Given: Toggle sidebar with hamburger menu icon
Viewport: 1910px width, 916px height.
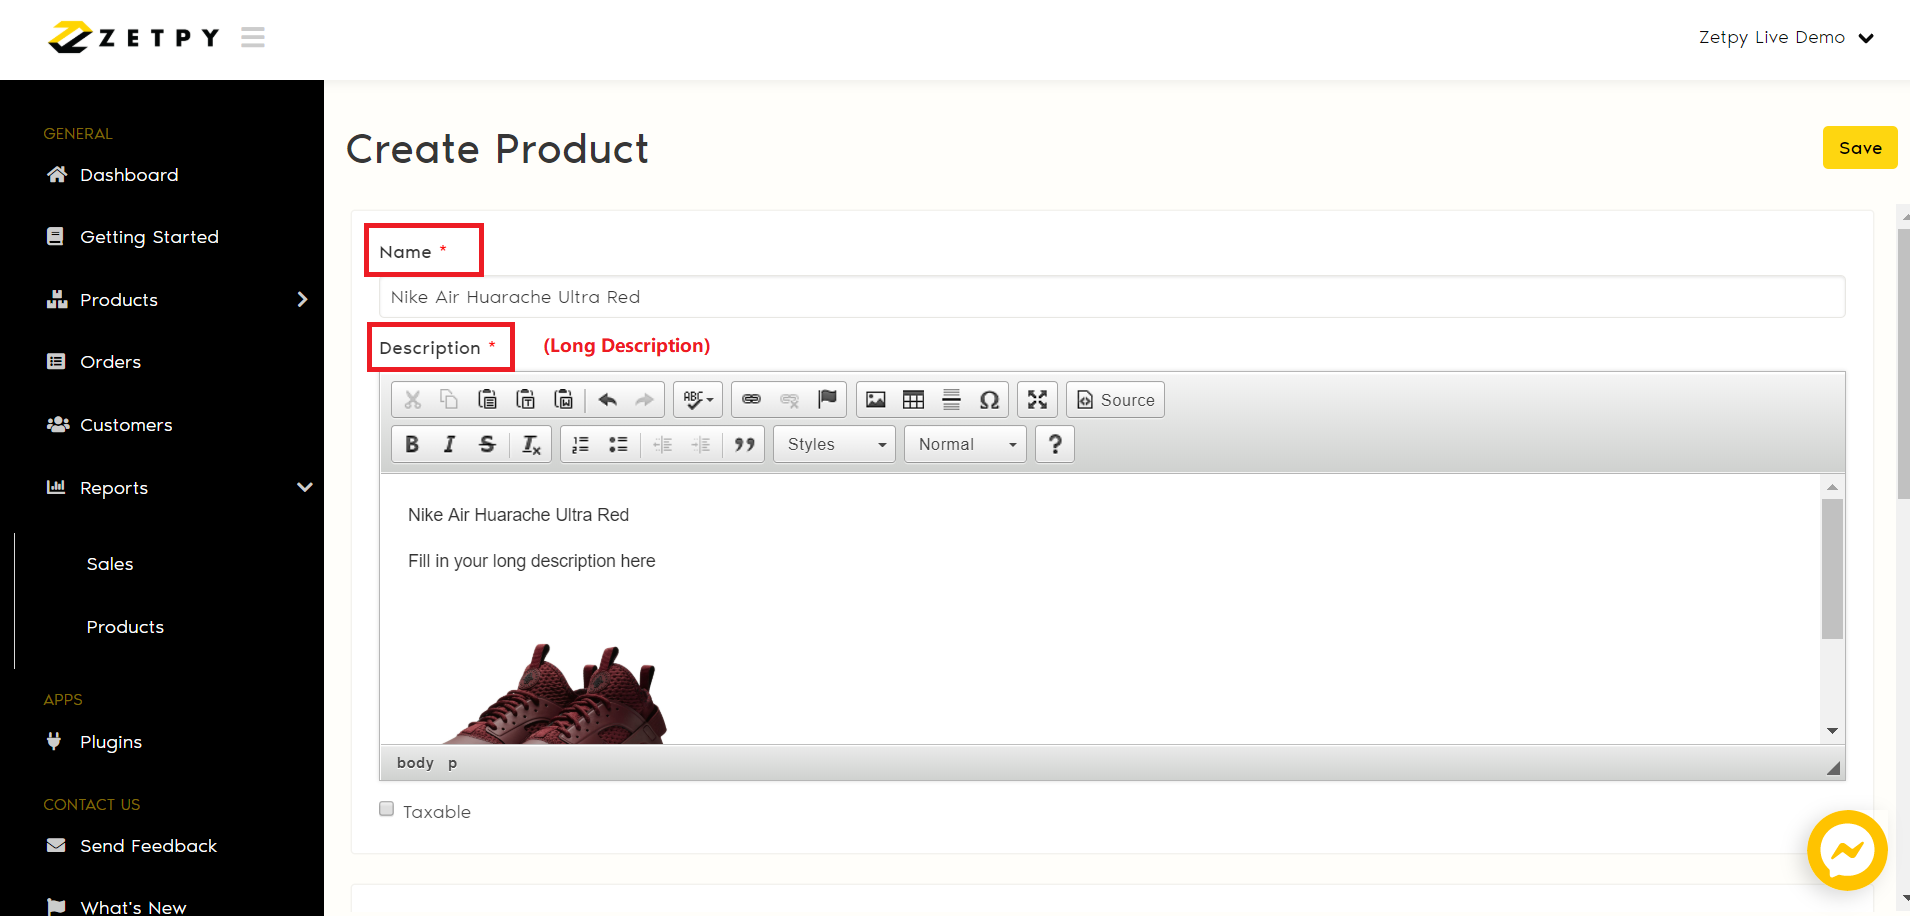Looking at the screenshot, I should [253, 37].
